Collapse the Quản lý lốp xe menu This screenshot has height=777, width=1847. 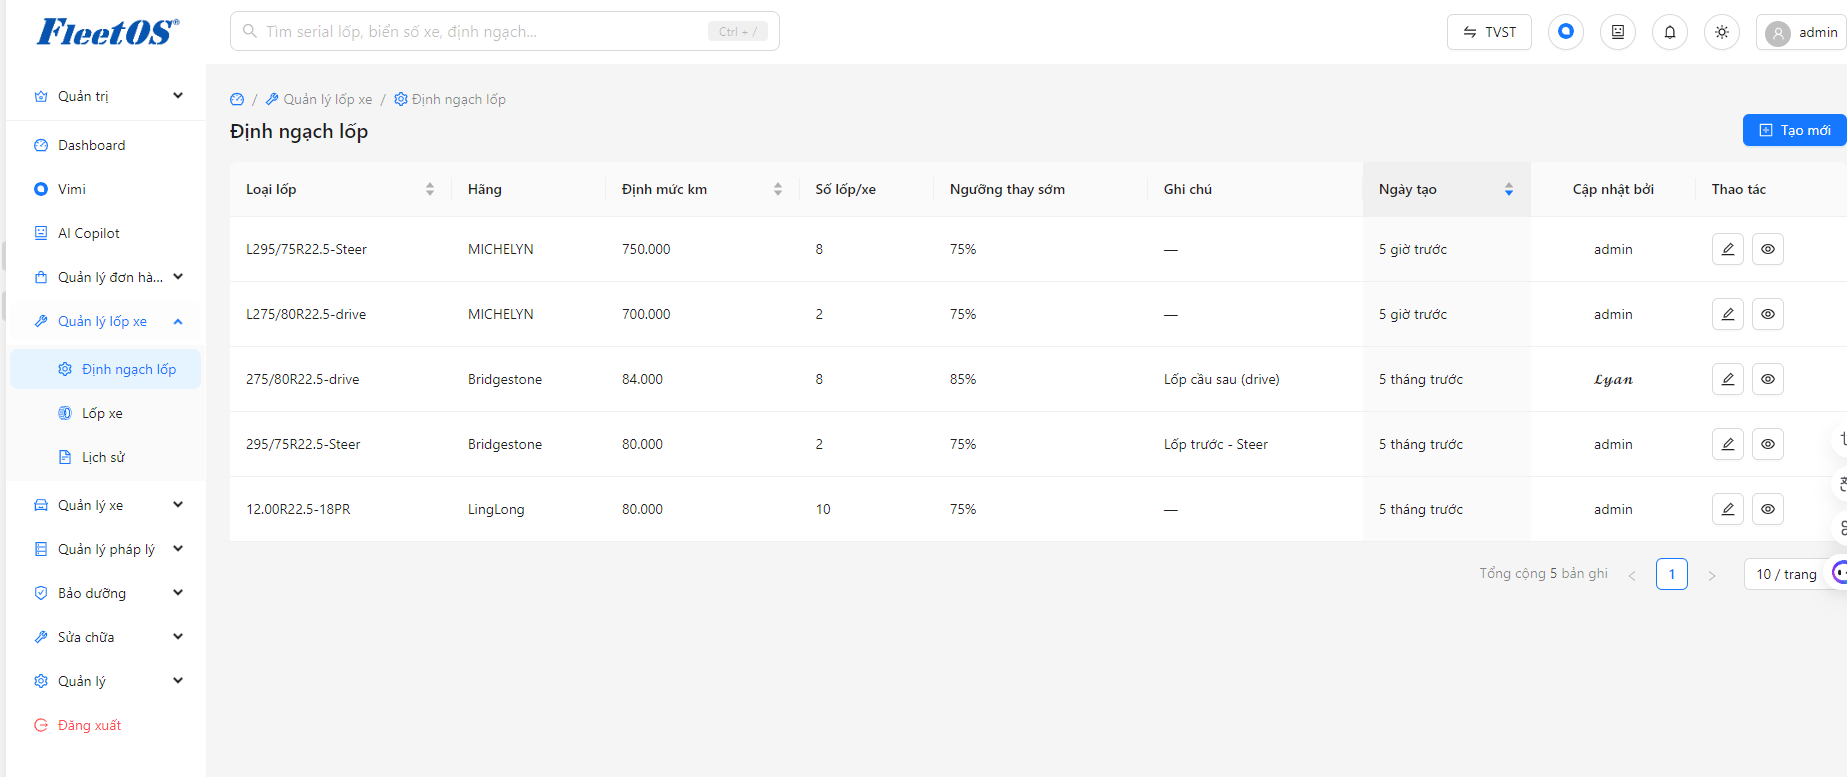[108, 321]
